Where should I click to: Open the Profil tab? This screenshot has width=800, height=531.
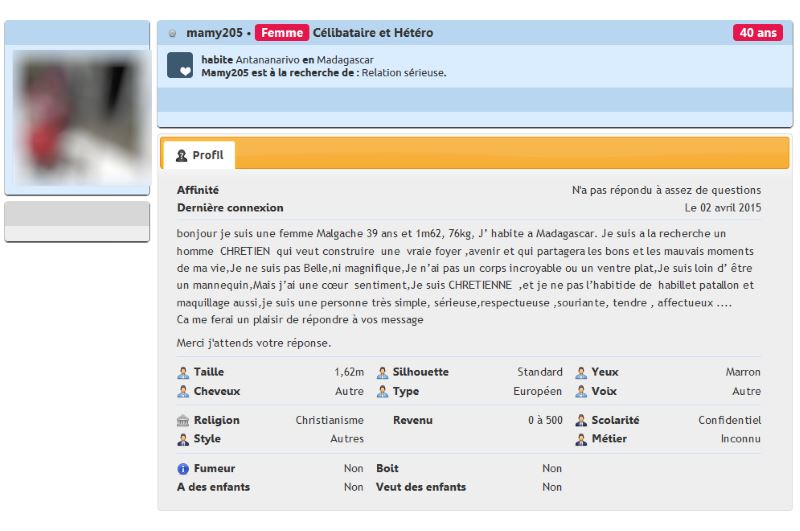pos(199,155)
